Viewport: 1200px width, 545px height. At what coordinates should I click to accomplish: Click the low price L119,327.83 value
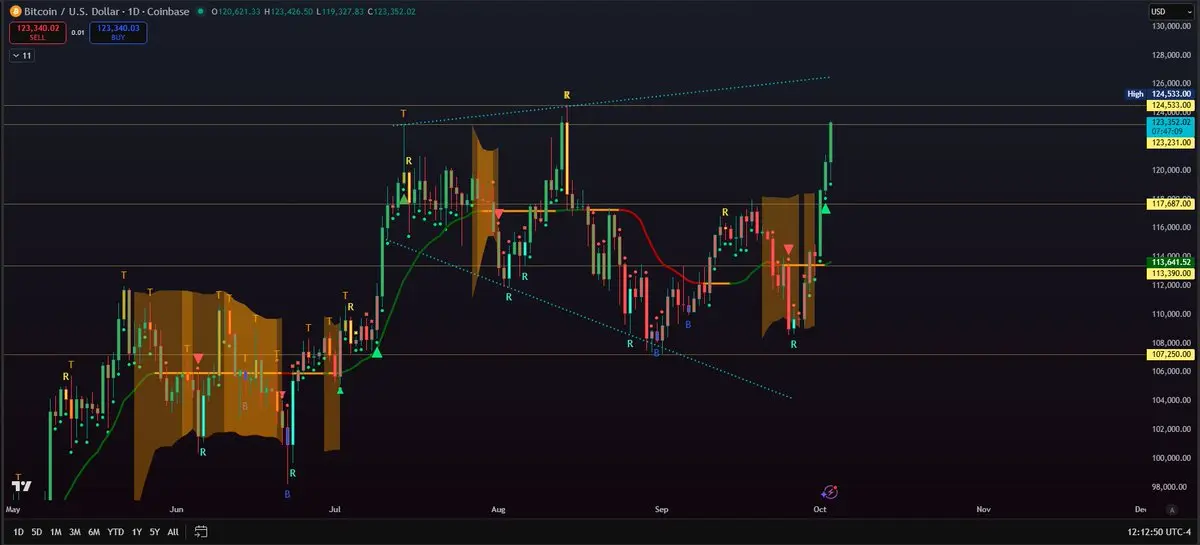pyautogui.click(x=341, y=11)
